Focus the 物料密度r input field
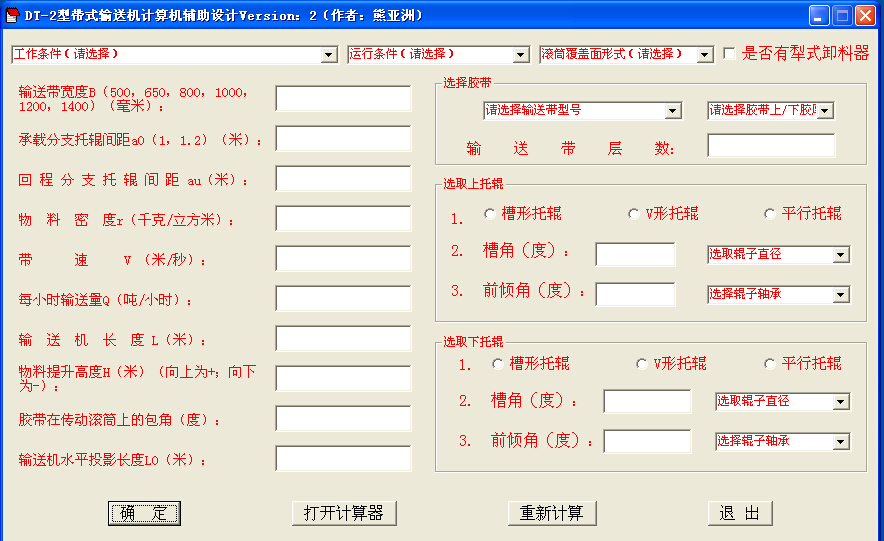The width and height of the screenshot is (884, 541). coord(343,219)
